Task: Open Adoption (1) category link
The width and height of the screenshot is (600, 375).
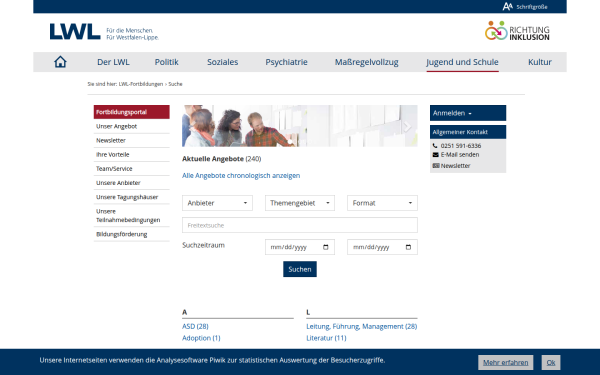Action: (x=201, y=338)
